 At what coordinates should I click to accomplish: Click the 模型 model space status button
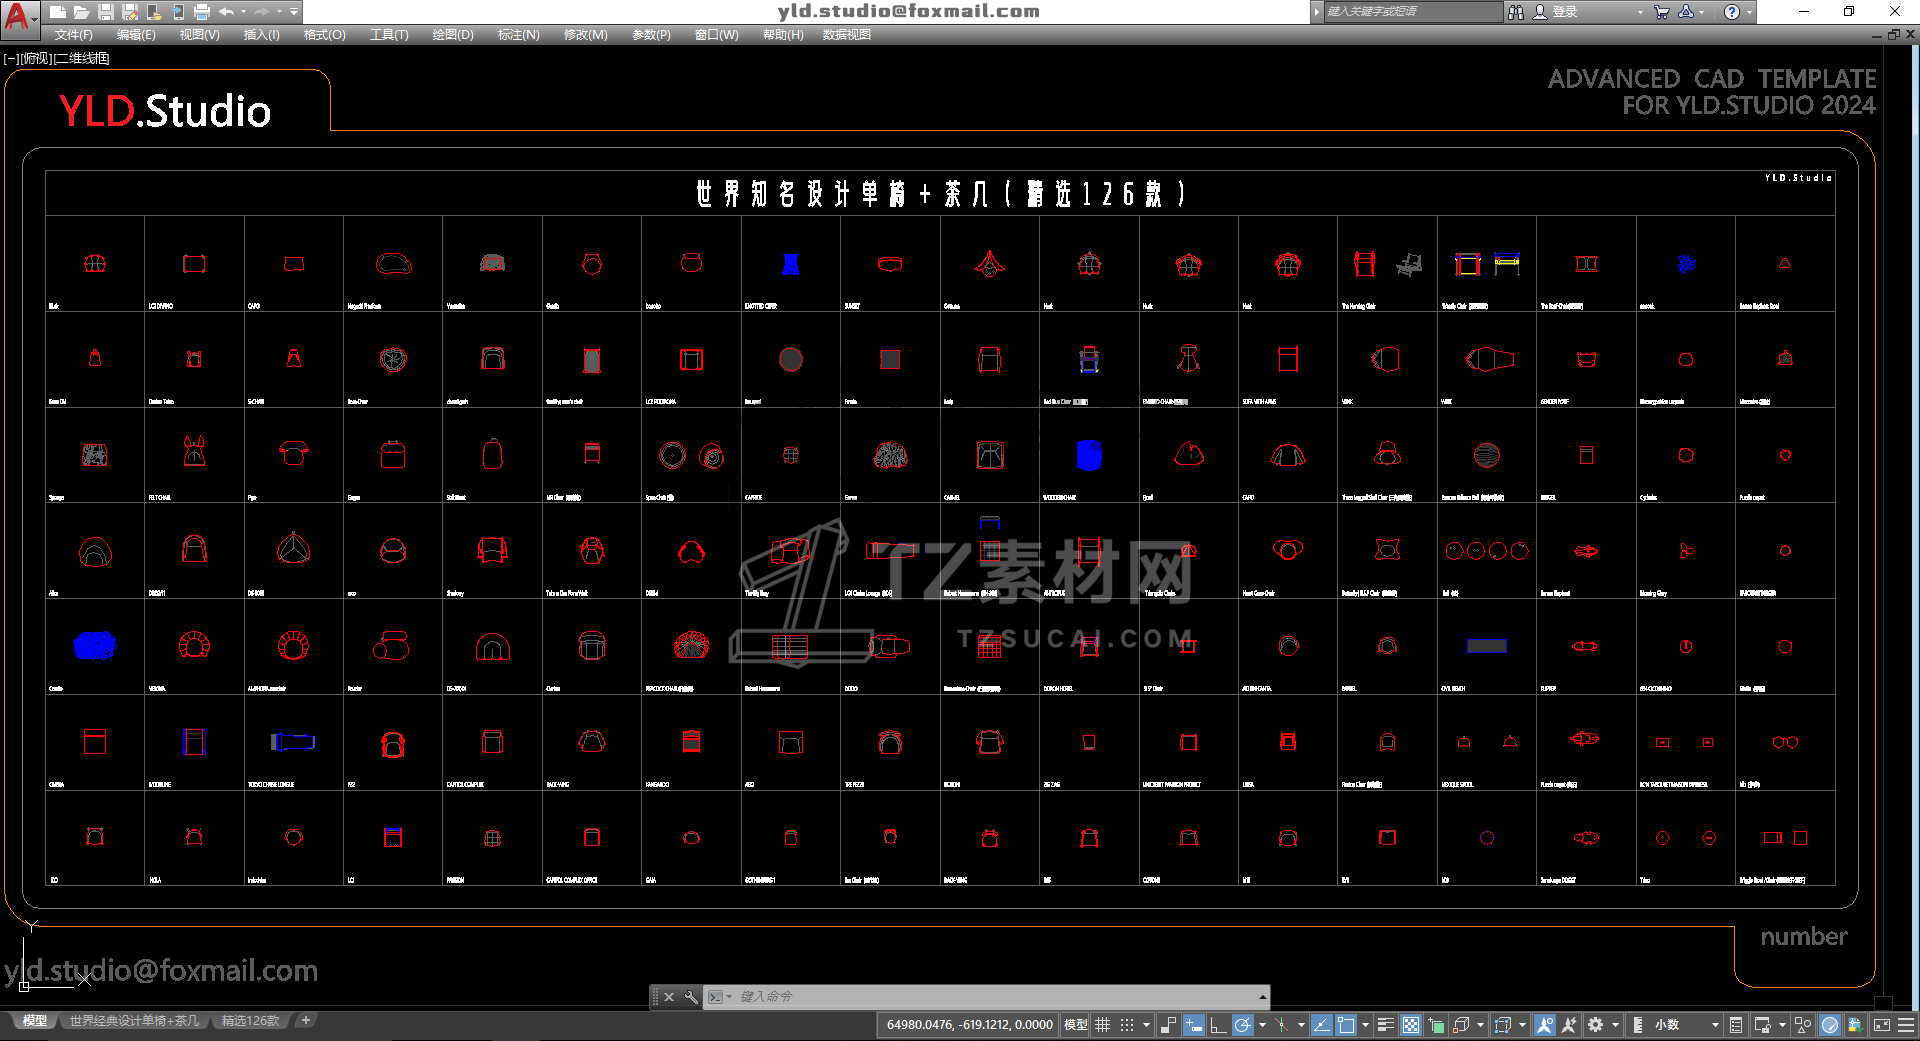(1075, 1025)
